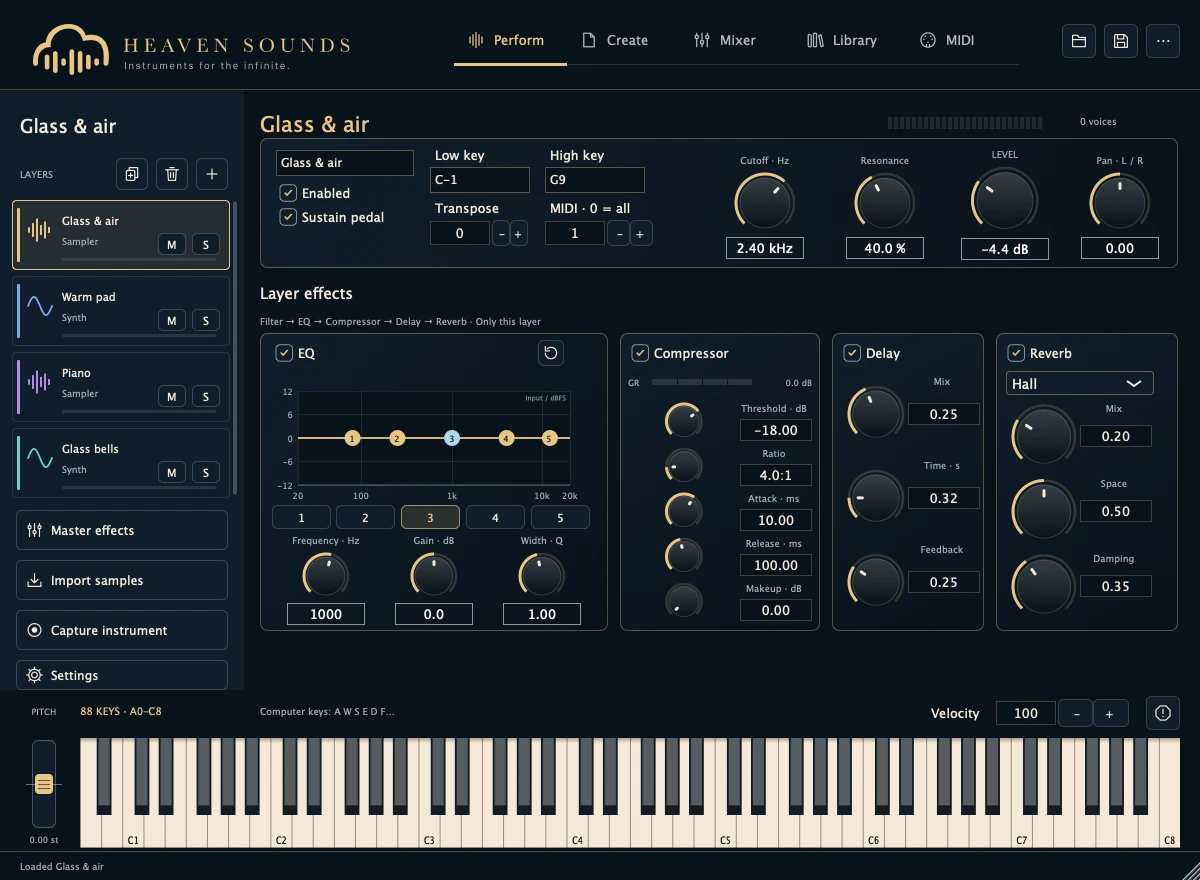Mute the Warm pad layer
Viewport: 1200px width, 880px height.
pyautogui.click(x=172, y=320)
